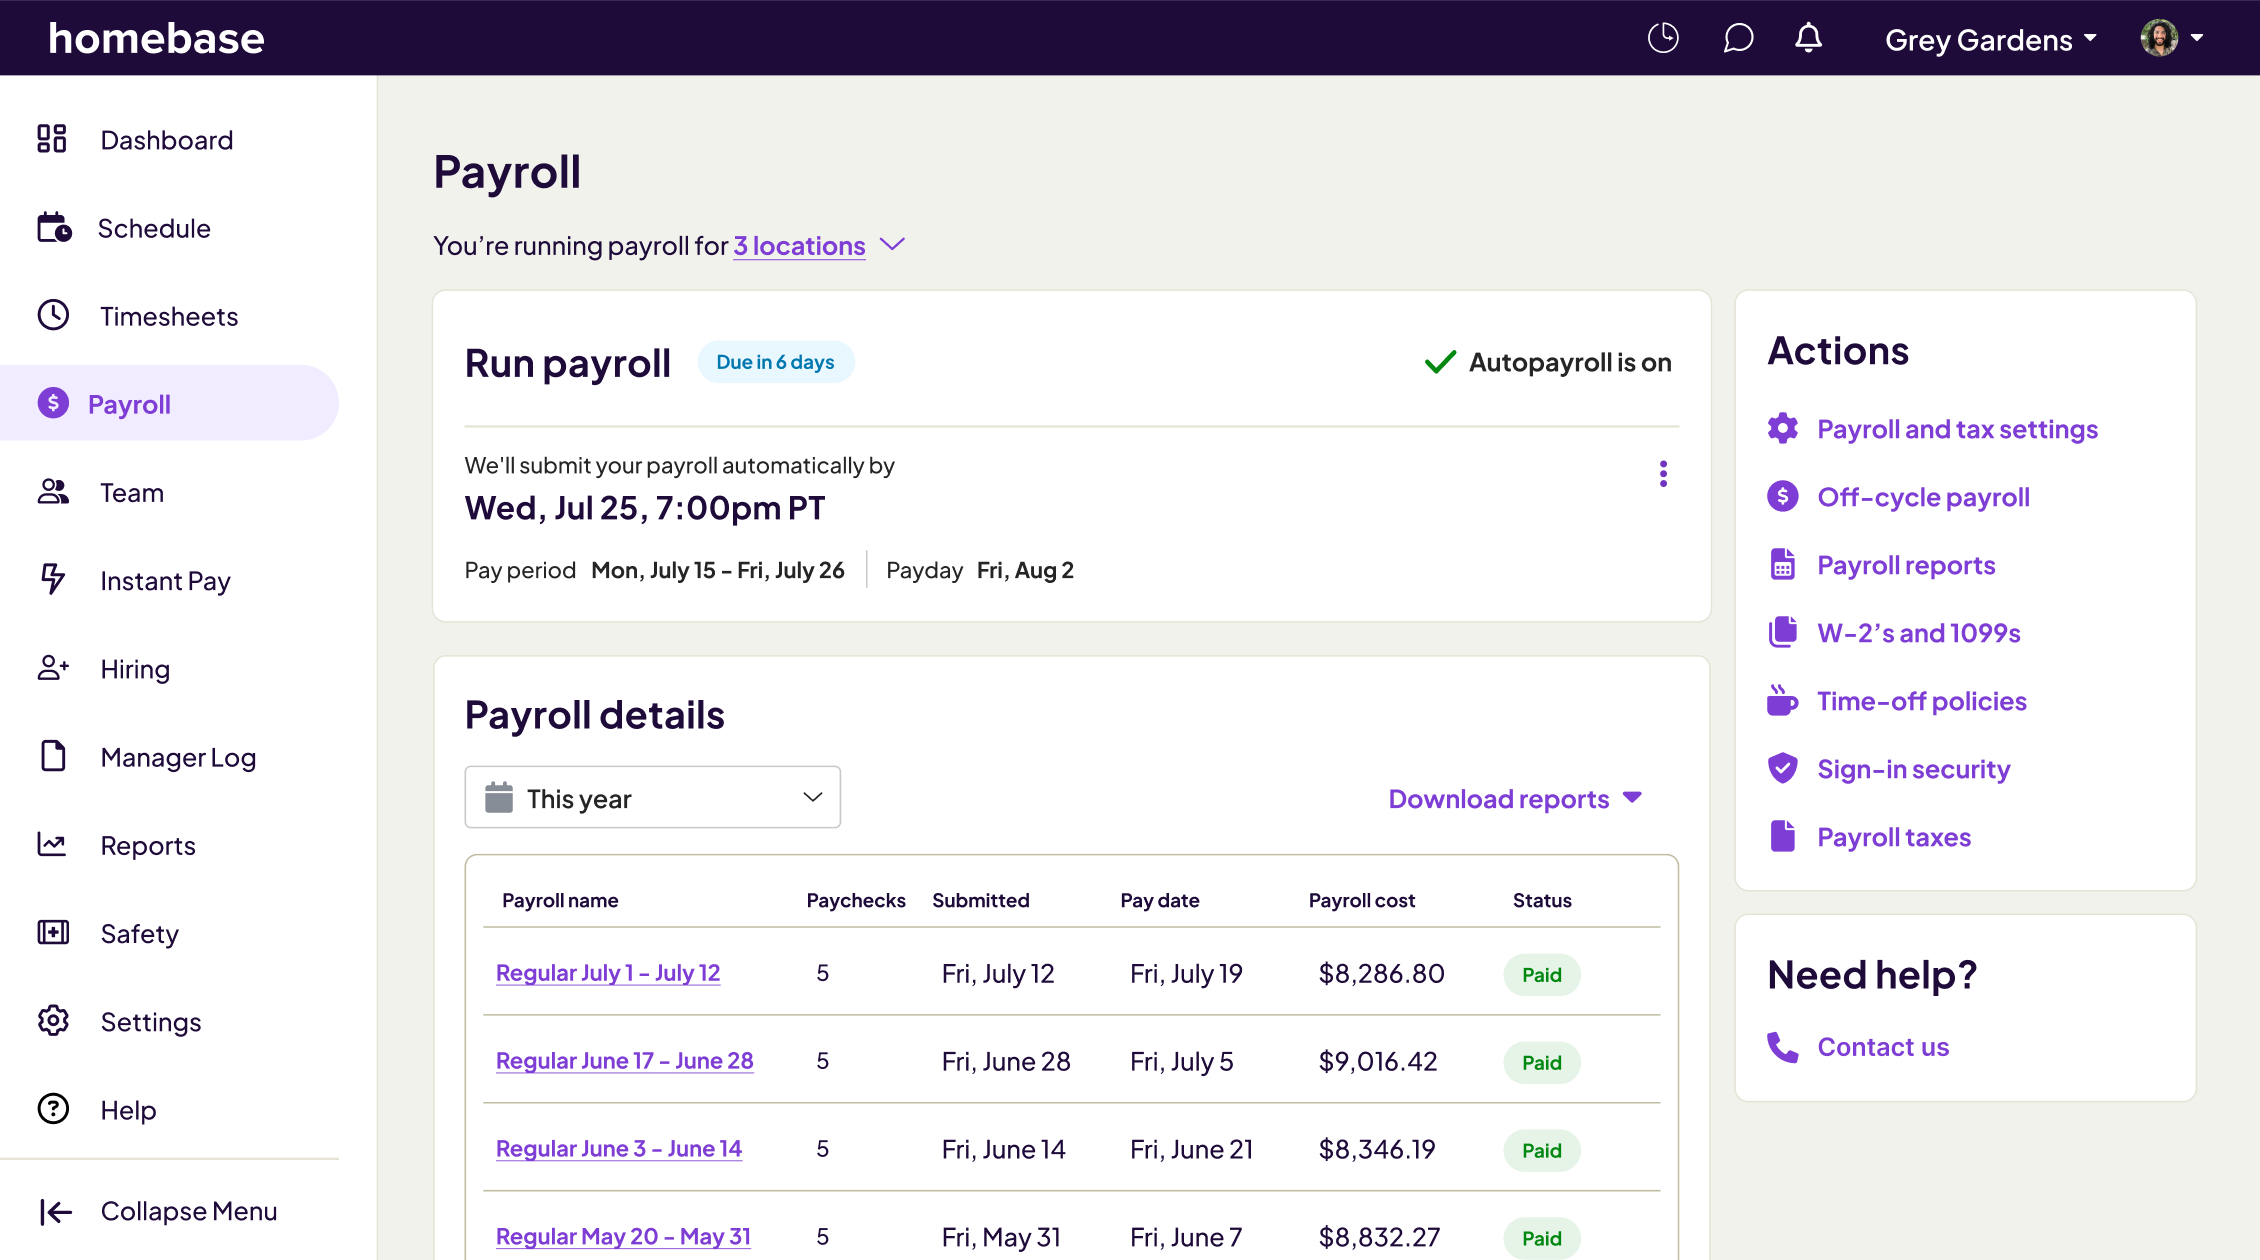Open Timesheets from the sidebar menu

point(169,316)
